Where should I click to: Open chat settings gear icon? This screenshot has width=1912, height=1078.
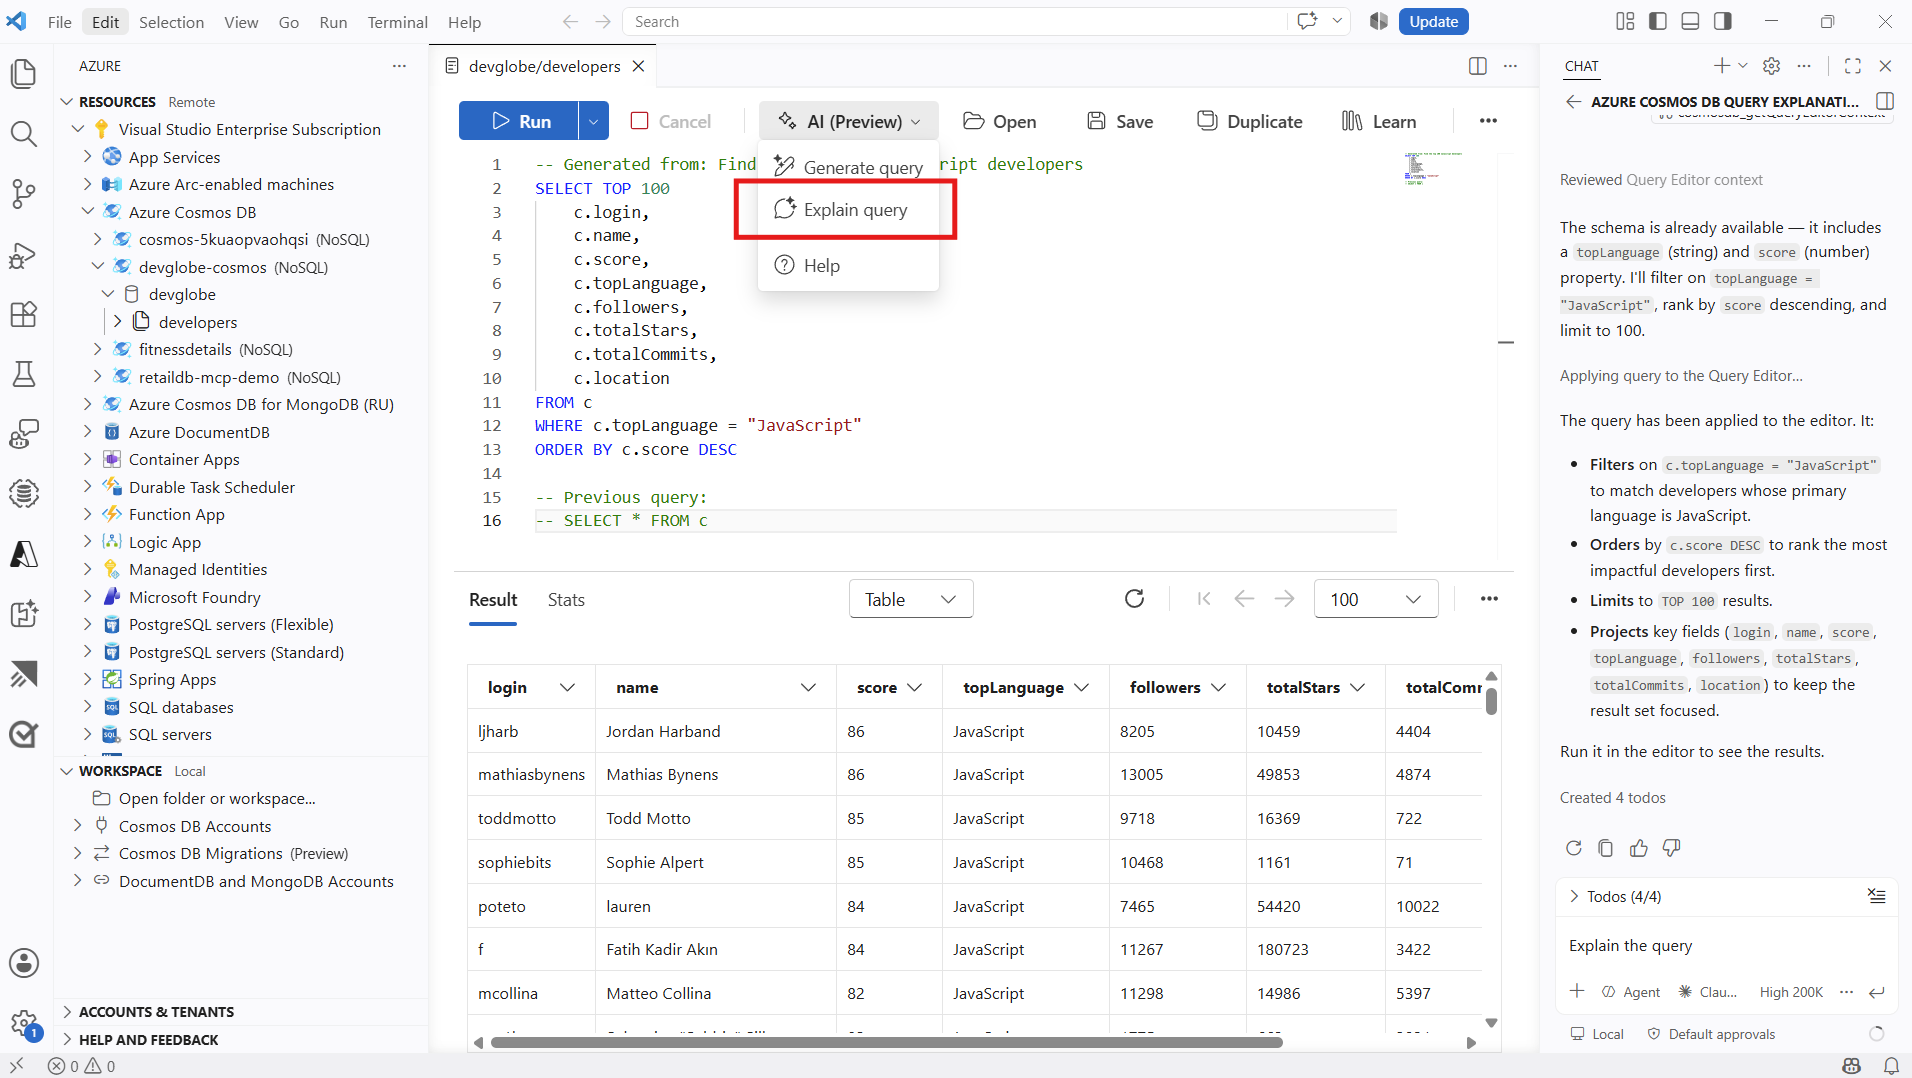(x=1772, y=66)
